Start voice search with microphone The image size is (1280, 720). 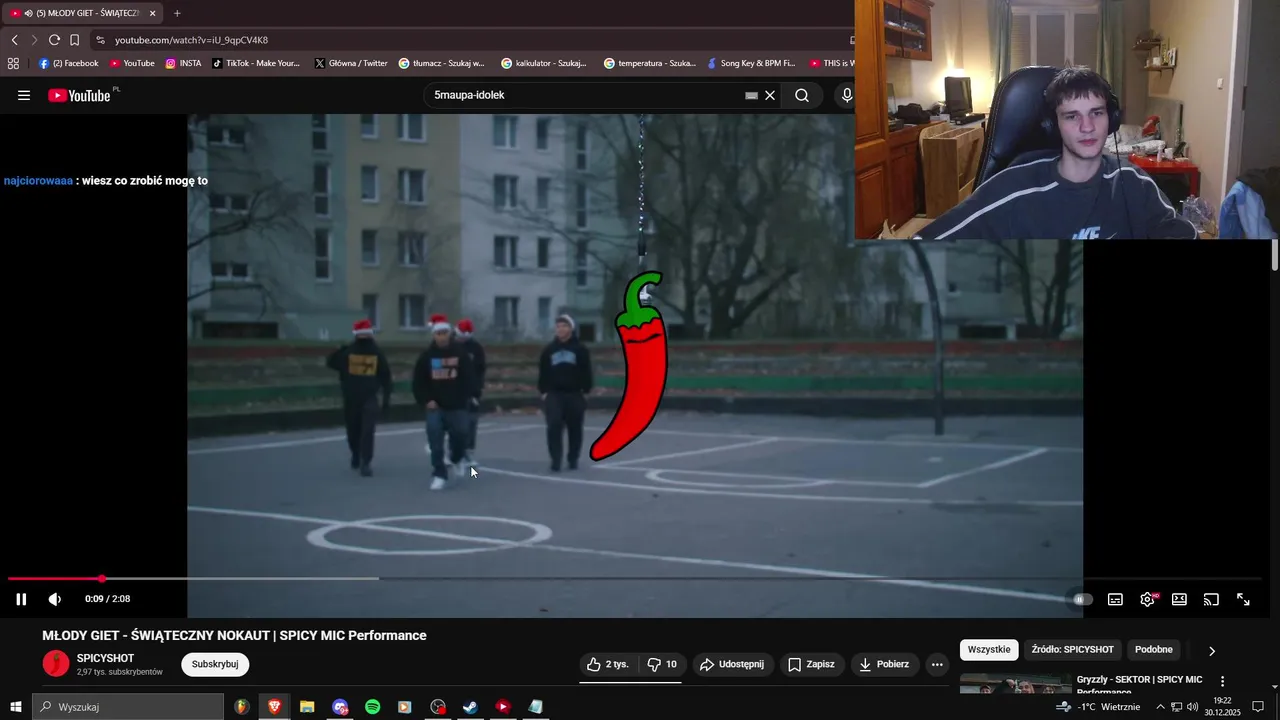[x=846, y=95]
